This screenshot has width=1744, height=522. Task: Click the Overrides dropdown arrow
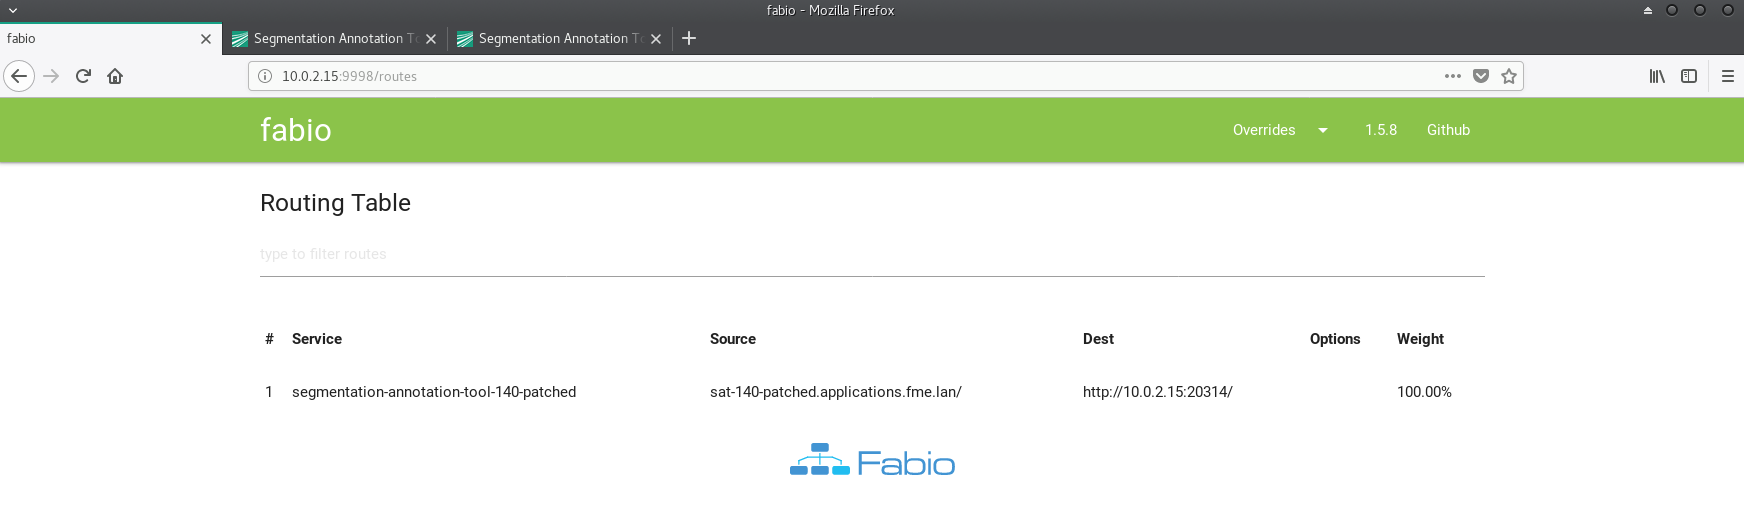(1323, 130)
